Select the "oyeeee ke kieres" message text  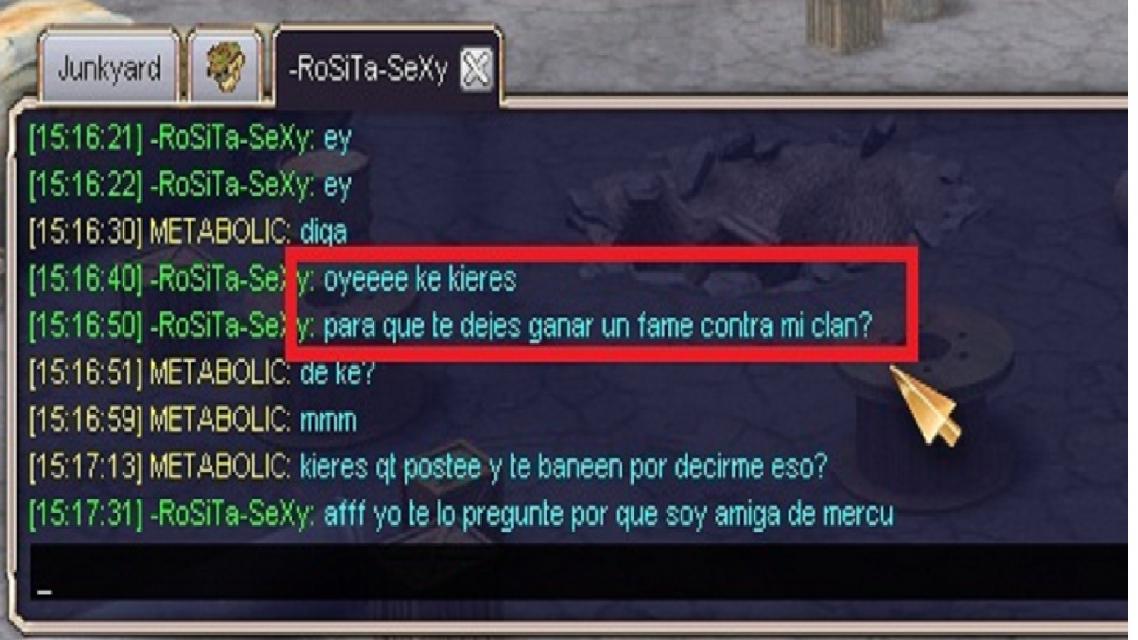tap(419, 279)
